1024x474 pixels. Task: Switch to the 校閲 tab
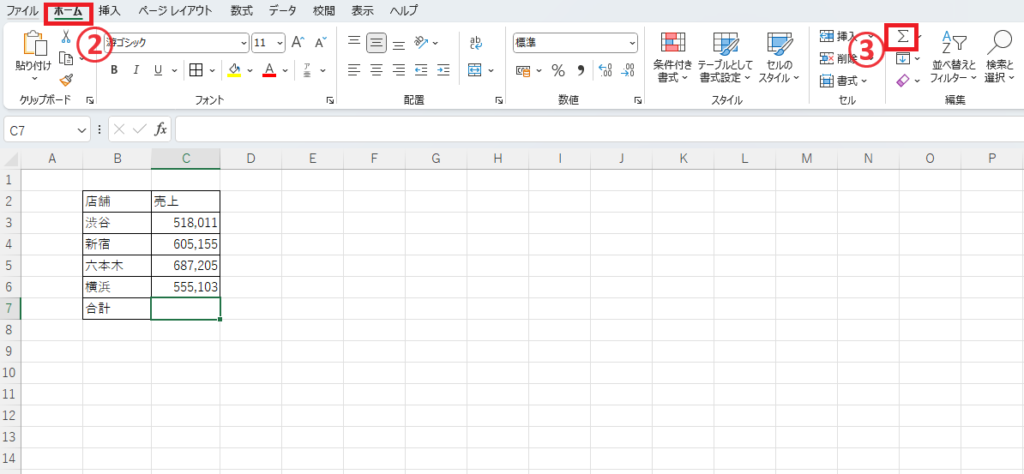(x=324, y=10)
